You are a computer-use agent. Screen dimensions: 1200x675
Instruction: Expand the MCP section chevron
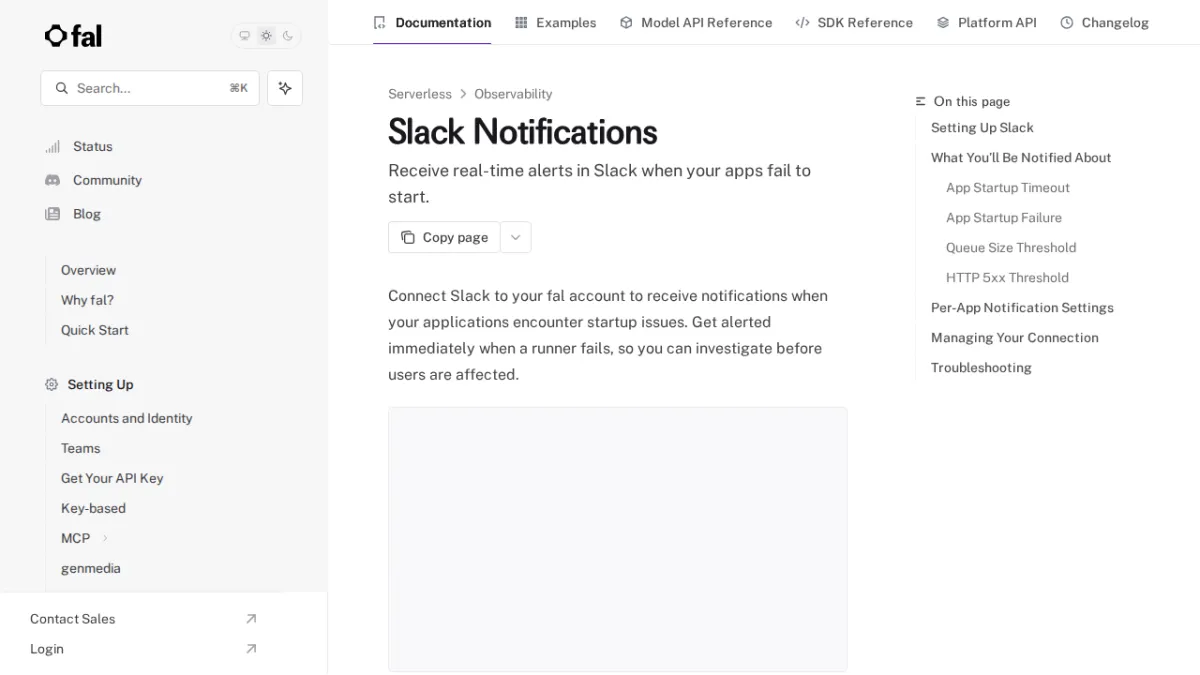pos(105,538)
